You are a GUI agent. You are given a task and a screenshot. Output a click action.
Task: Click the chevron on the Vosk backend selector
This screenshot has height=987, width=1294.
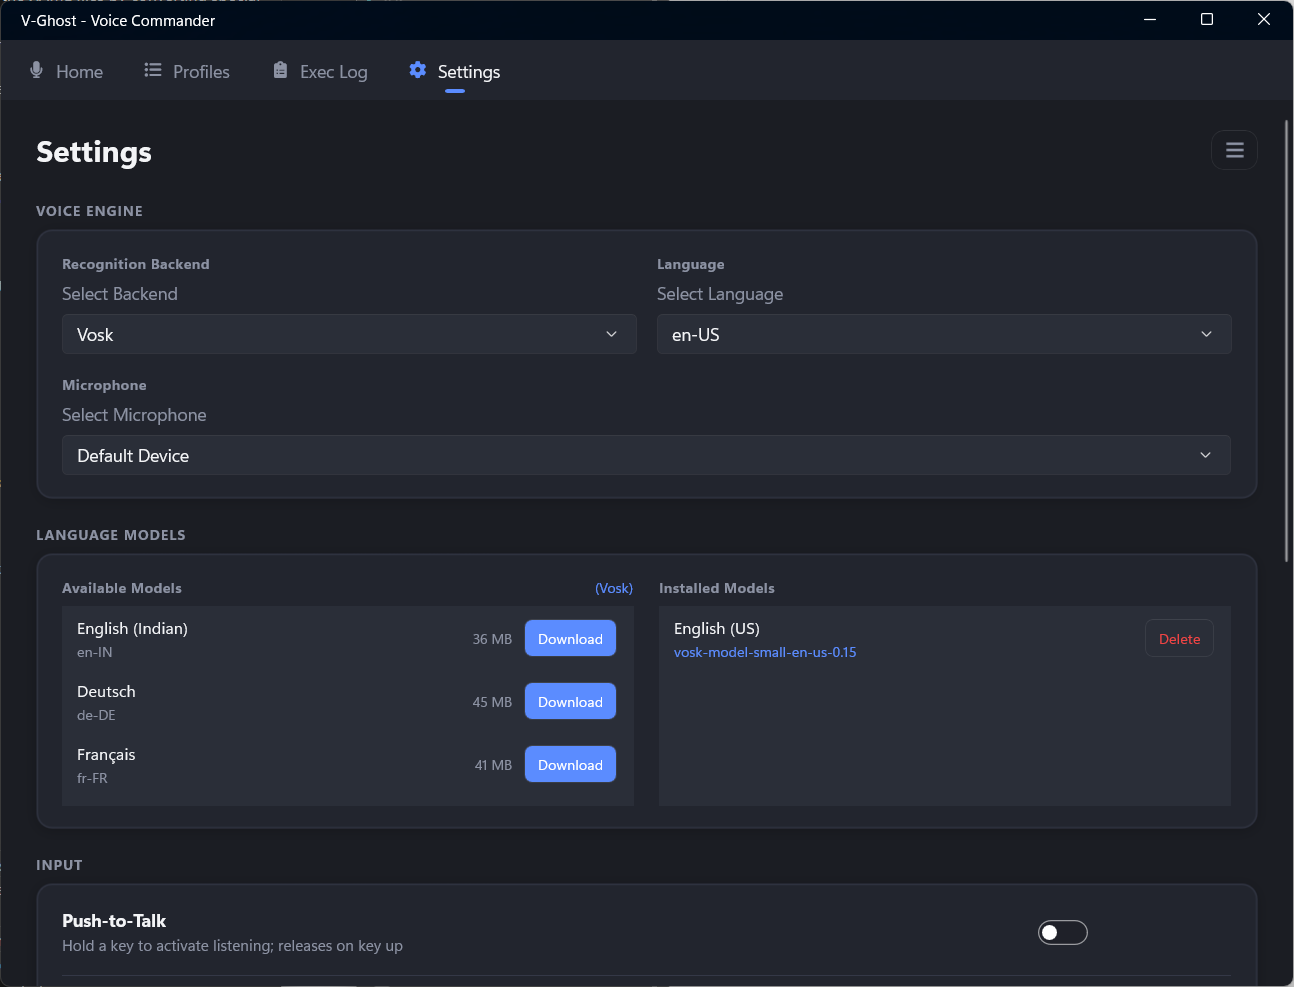pos(611,334)
